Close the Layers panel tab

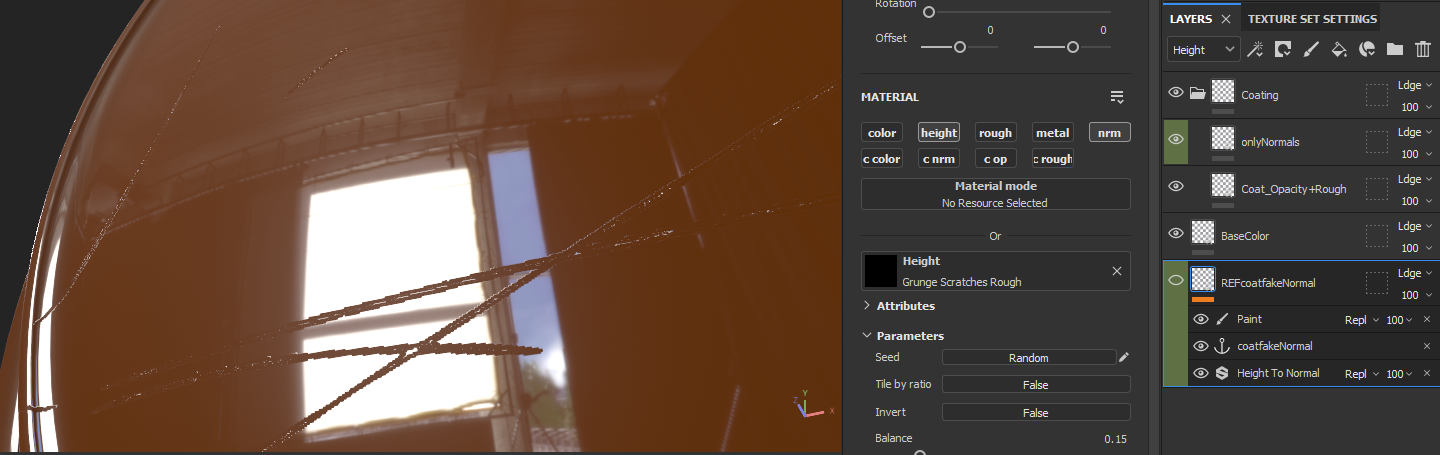click(1225, 19)
